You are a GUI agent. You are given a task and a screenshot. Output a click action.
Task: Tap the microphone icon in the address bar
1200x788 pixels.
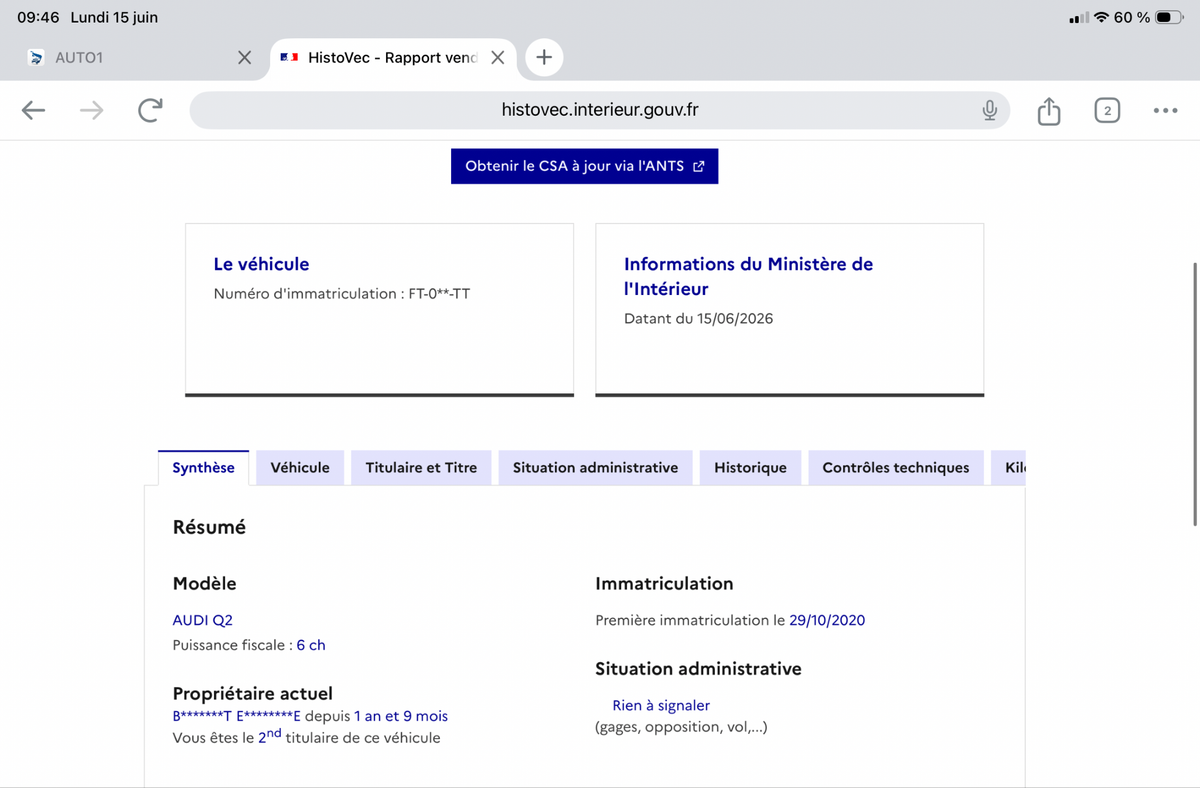click(x=990, y=110)
